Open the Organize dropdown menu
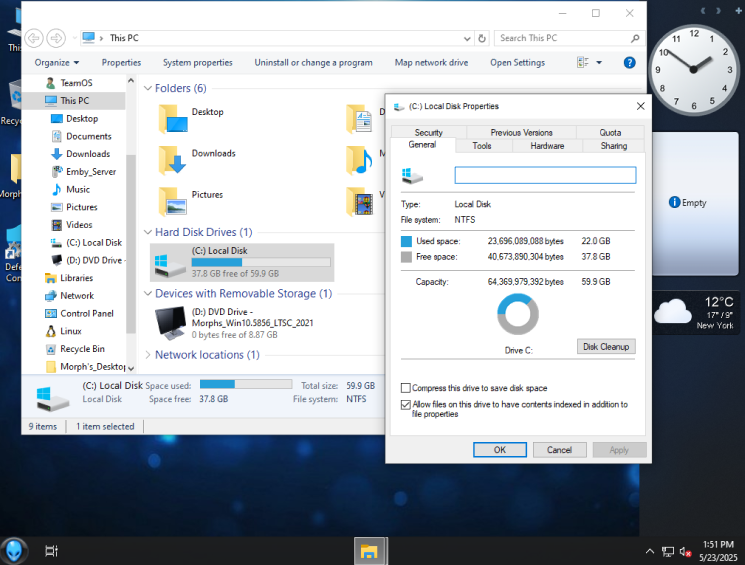Image resolution: width=745 pixels, height=565 pixels. click(57, 63)
